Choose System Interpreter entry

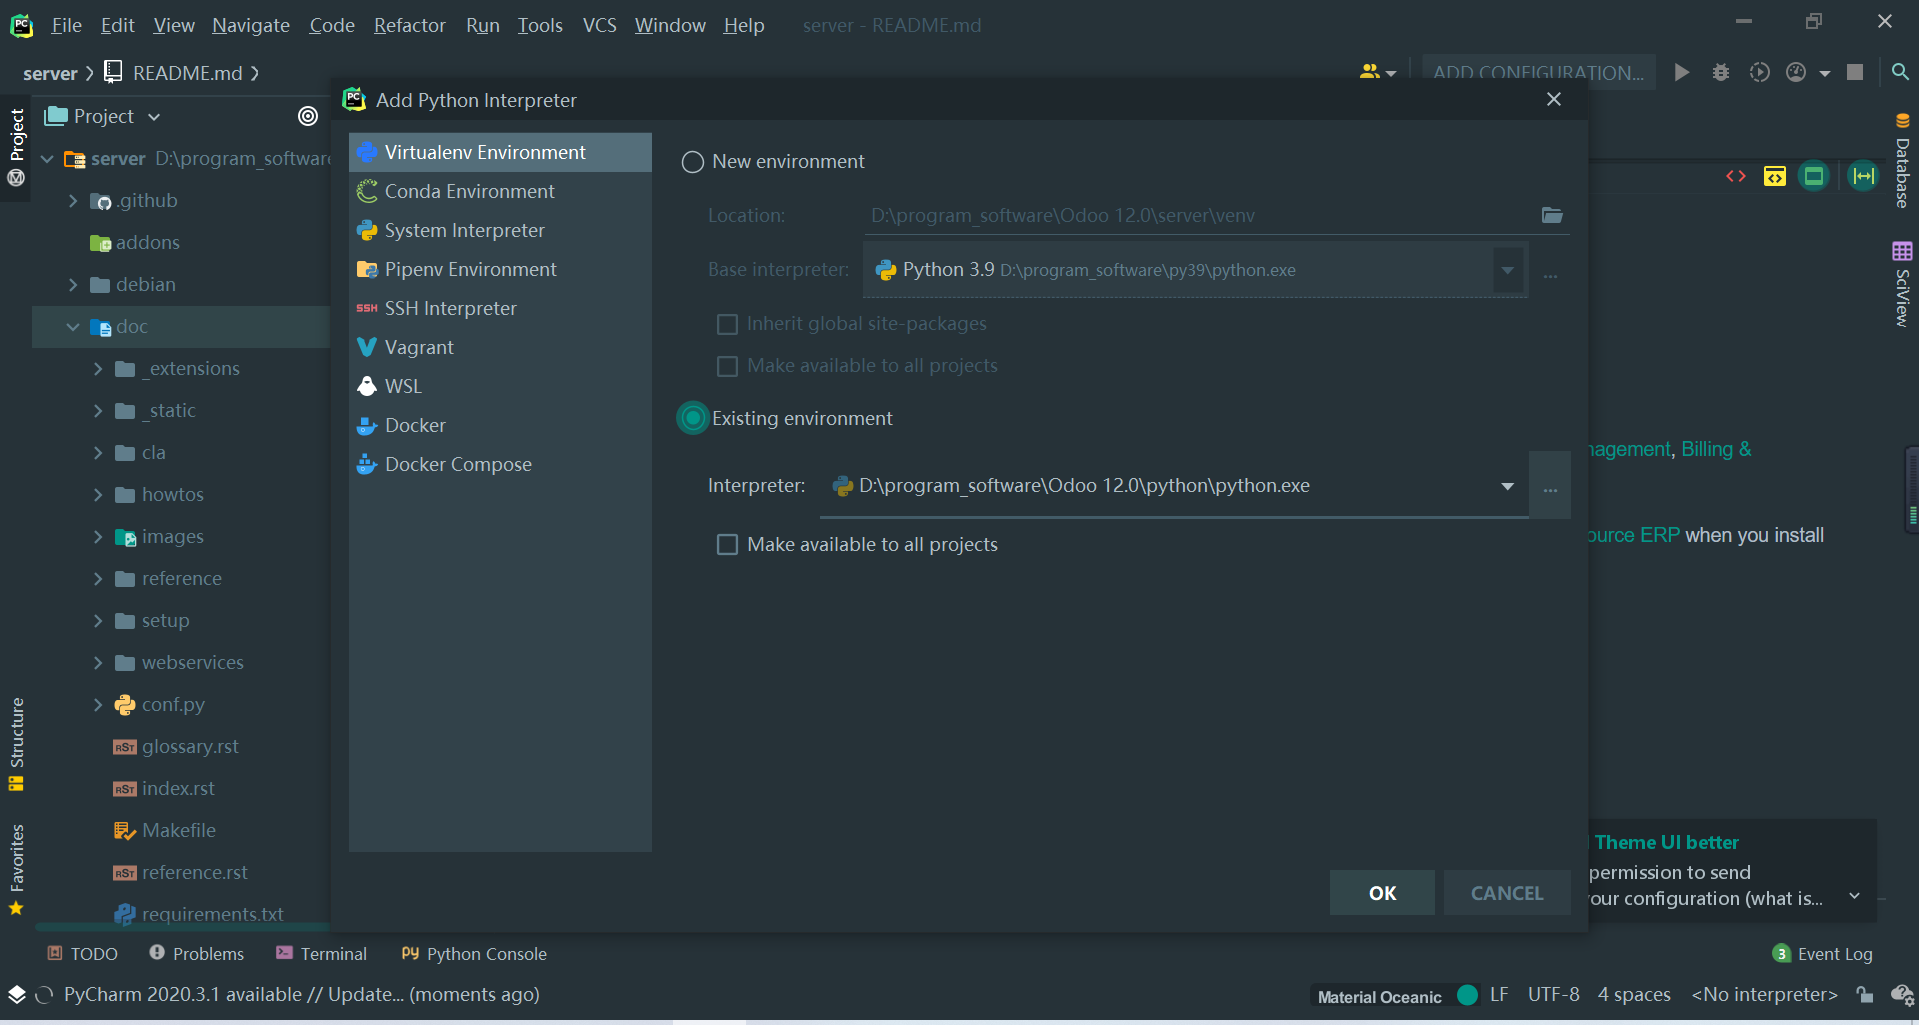pos(500,230)
